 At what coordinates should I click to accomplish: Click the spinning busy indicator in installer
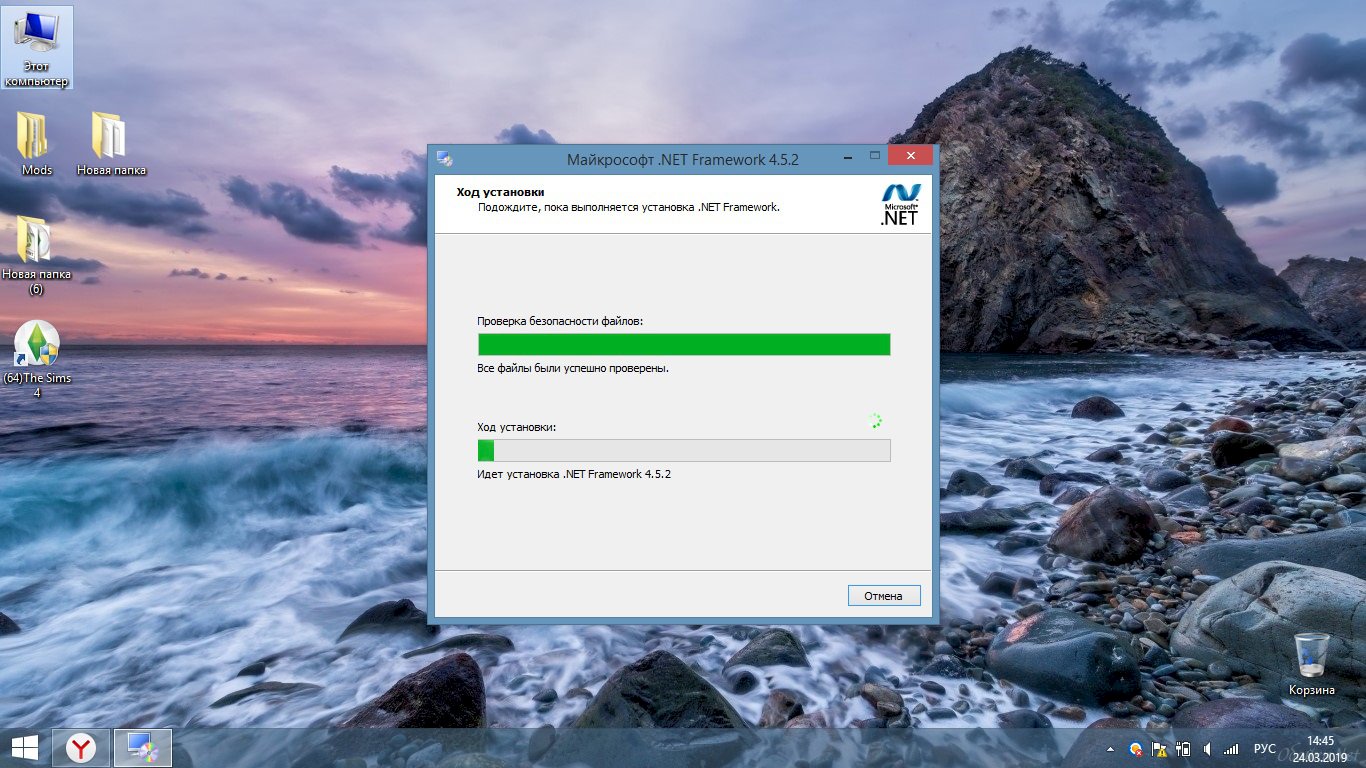pos(876,422)
